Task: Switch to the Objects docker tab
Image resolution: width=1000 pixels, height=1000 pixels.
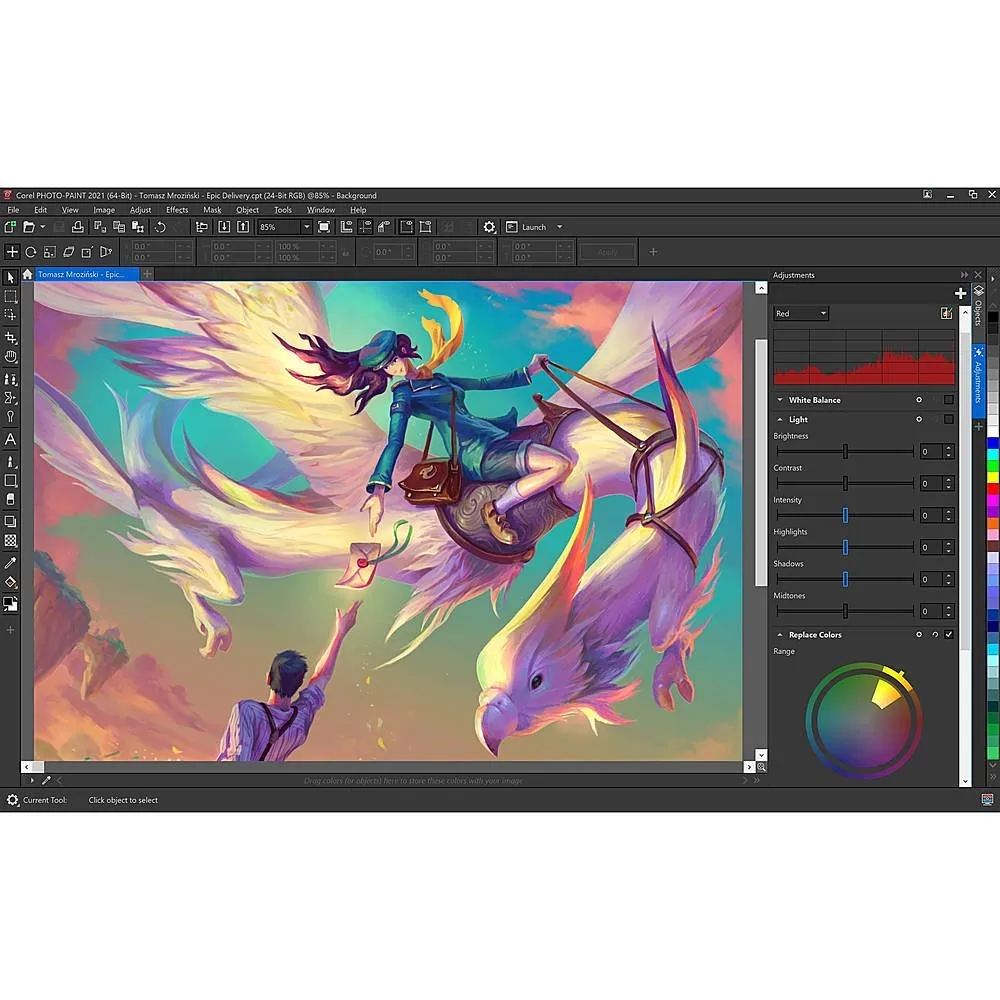Action: point(978,300)
